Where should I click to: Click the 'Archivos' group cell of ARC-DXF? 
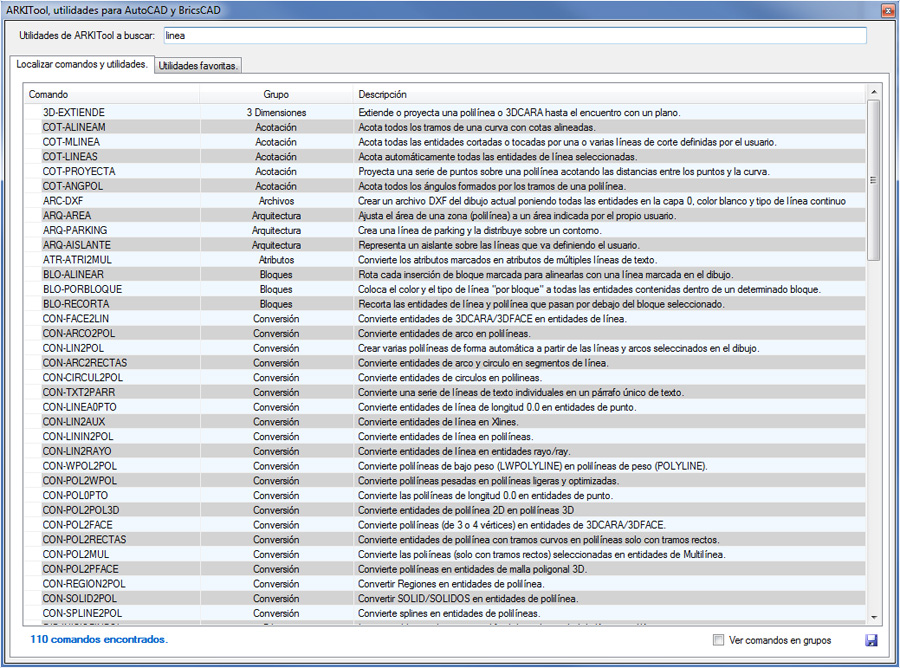(276, 201)
